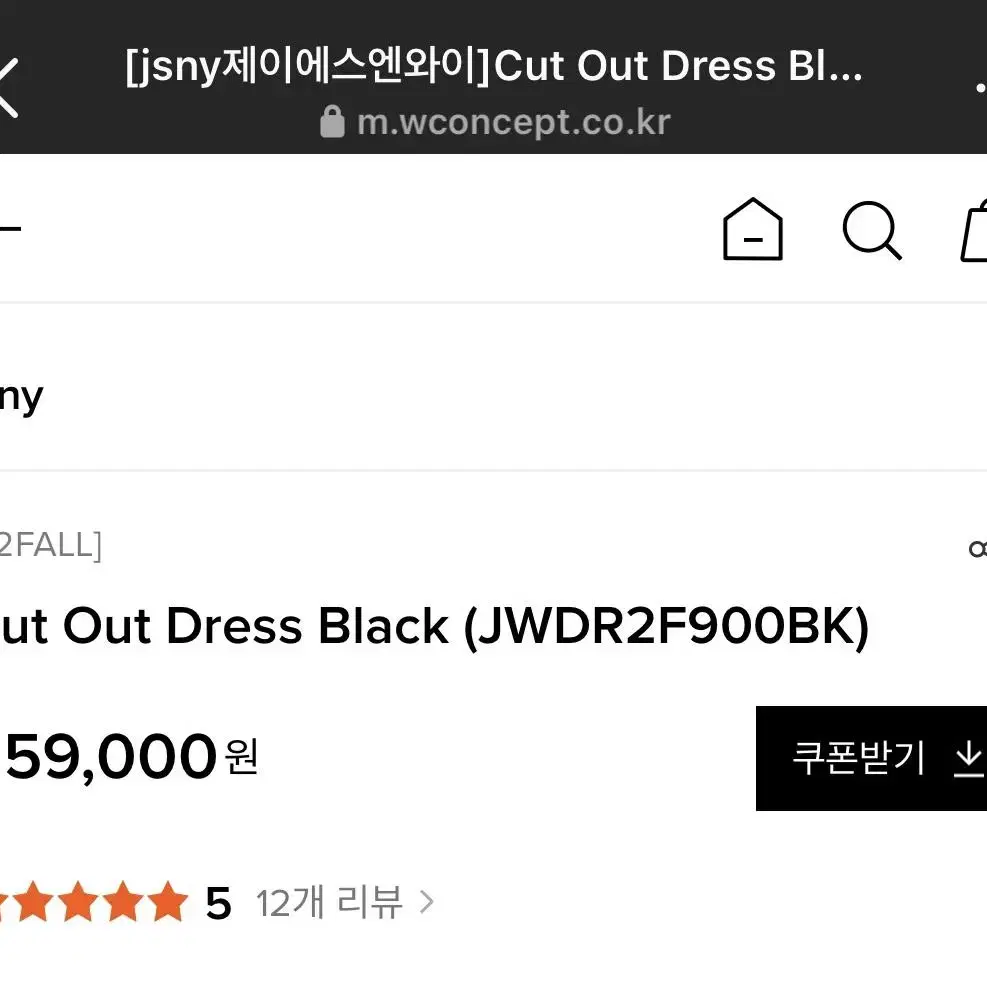Click the m.wconcept.co.kr address text

pos(514,122)
